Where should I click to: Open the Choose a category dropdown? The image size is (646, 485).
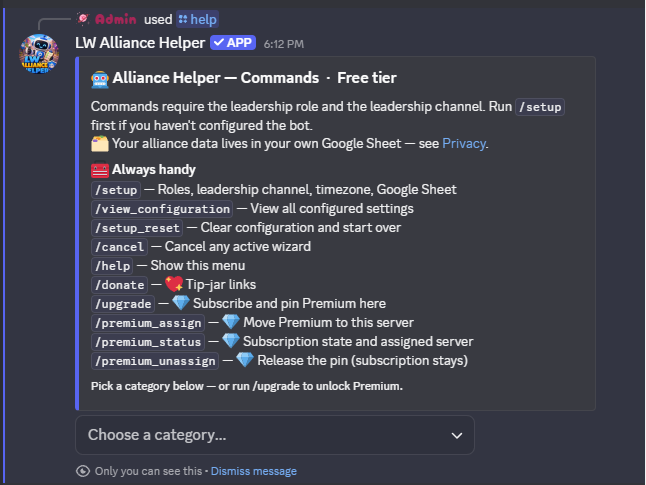click(275, 435)
